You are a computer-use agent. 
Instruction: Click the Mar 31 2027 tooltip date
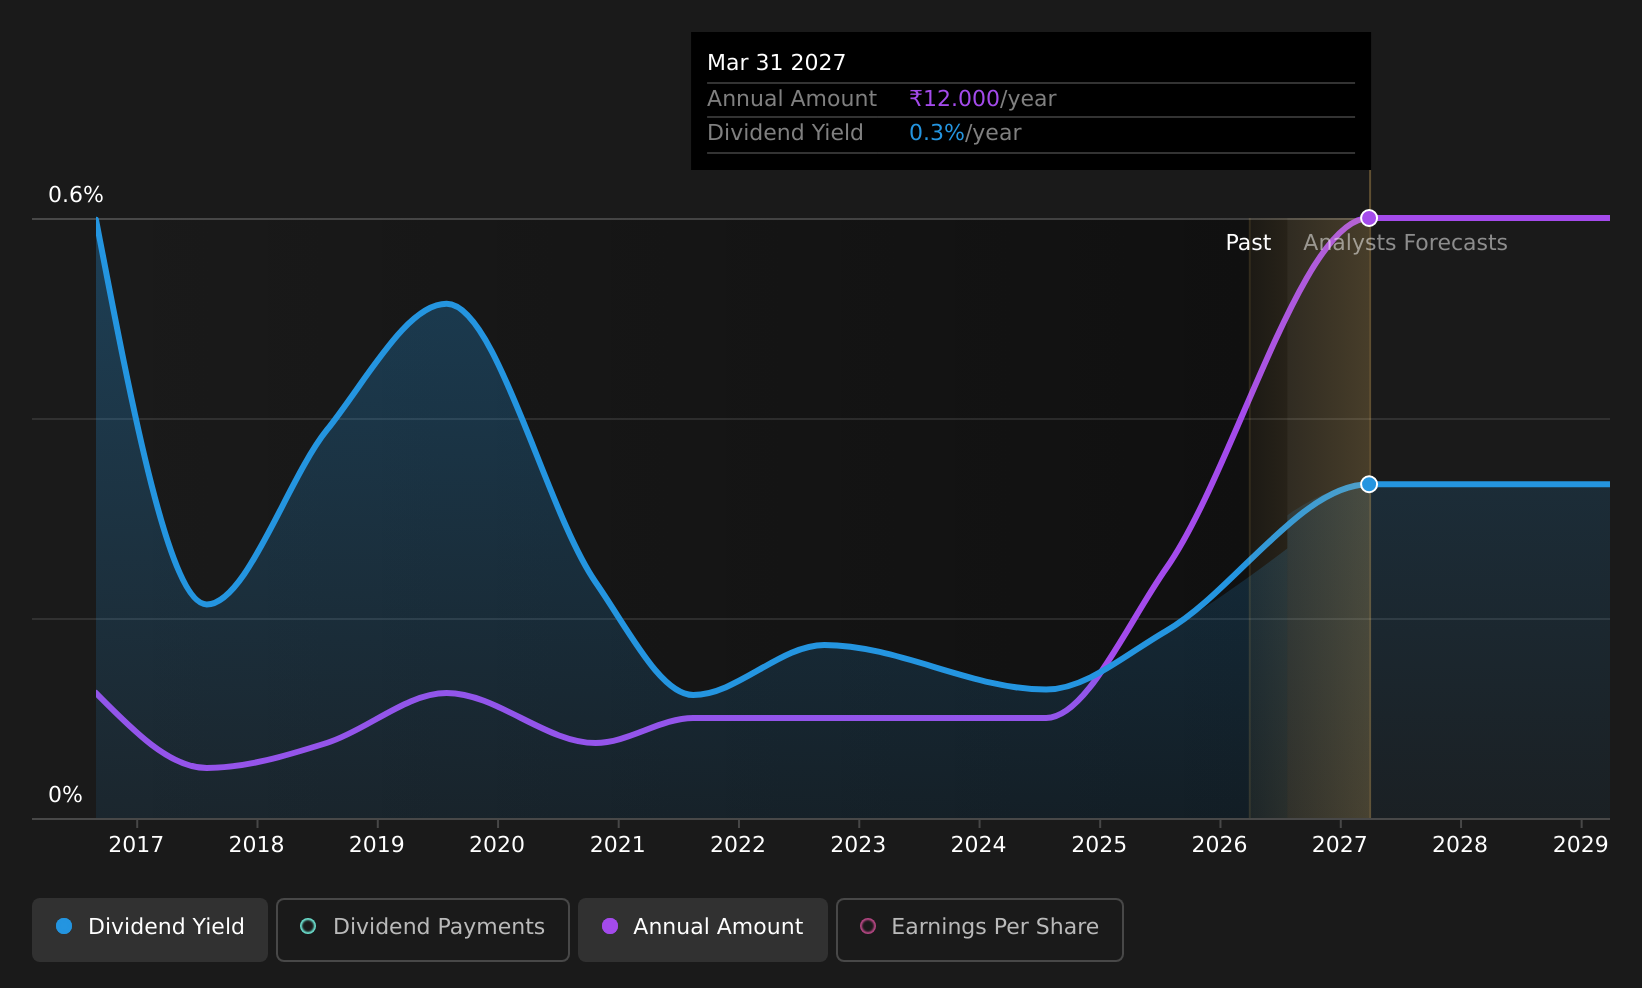[x=776, y=63]
